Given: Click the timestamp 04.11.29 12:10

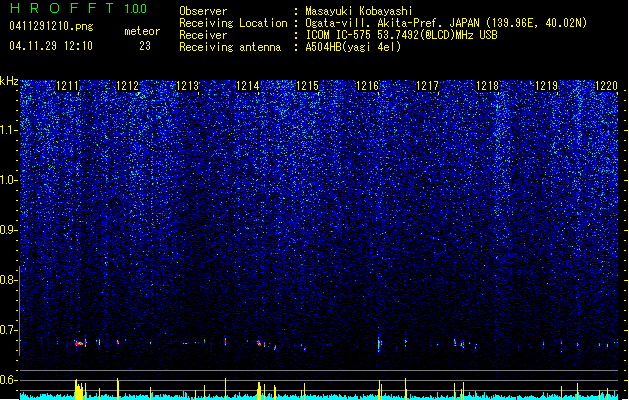Looking at the screenshot, I should pos(51,46).
